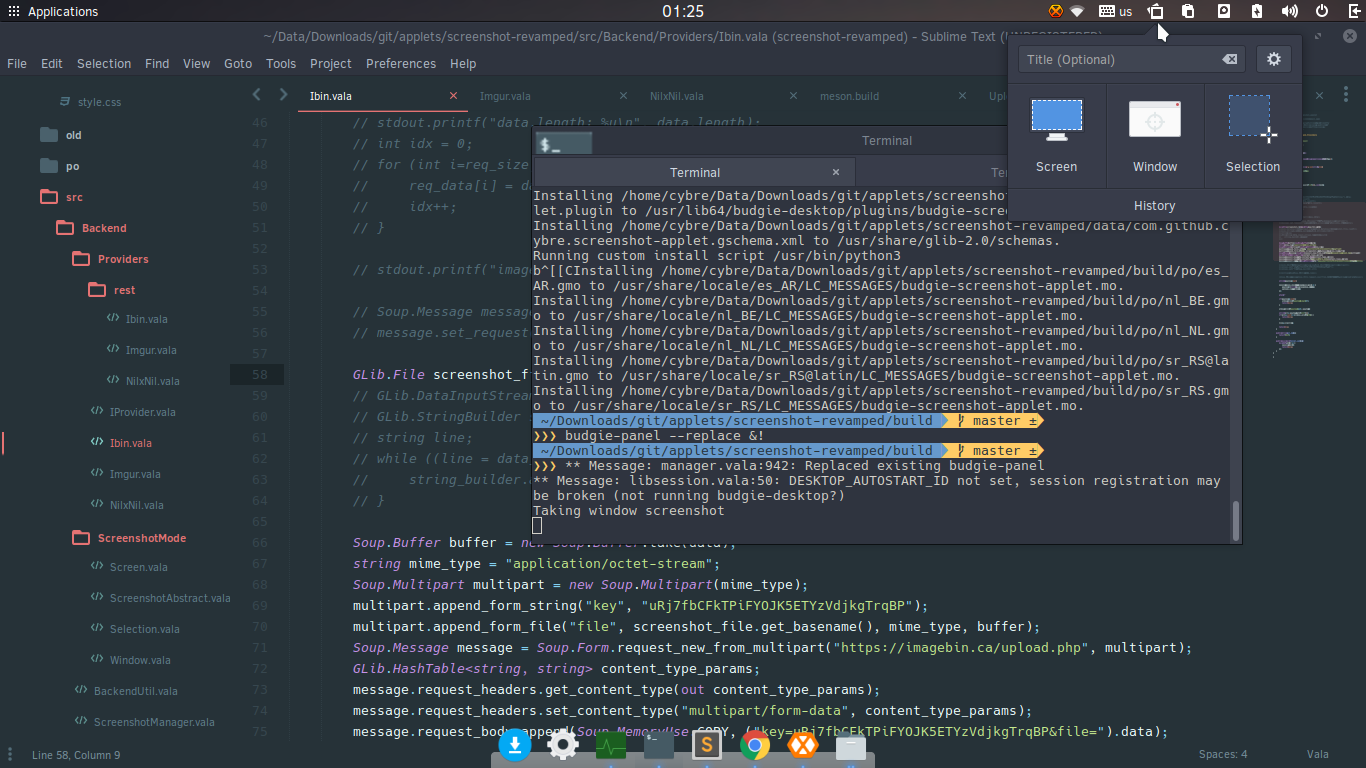Open the clipboard applet in panel
Viewport: 1366px width, 768px height.
pyautogui.click(x=1188, y=11)
